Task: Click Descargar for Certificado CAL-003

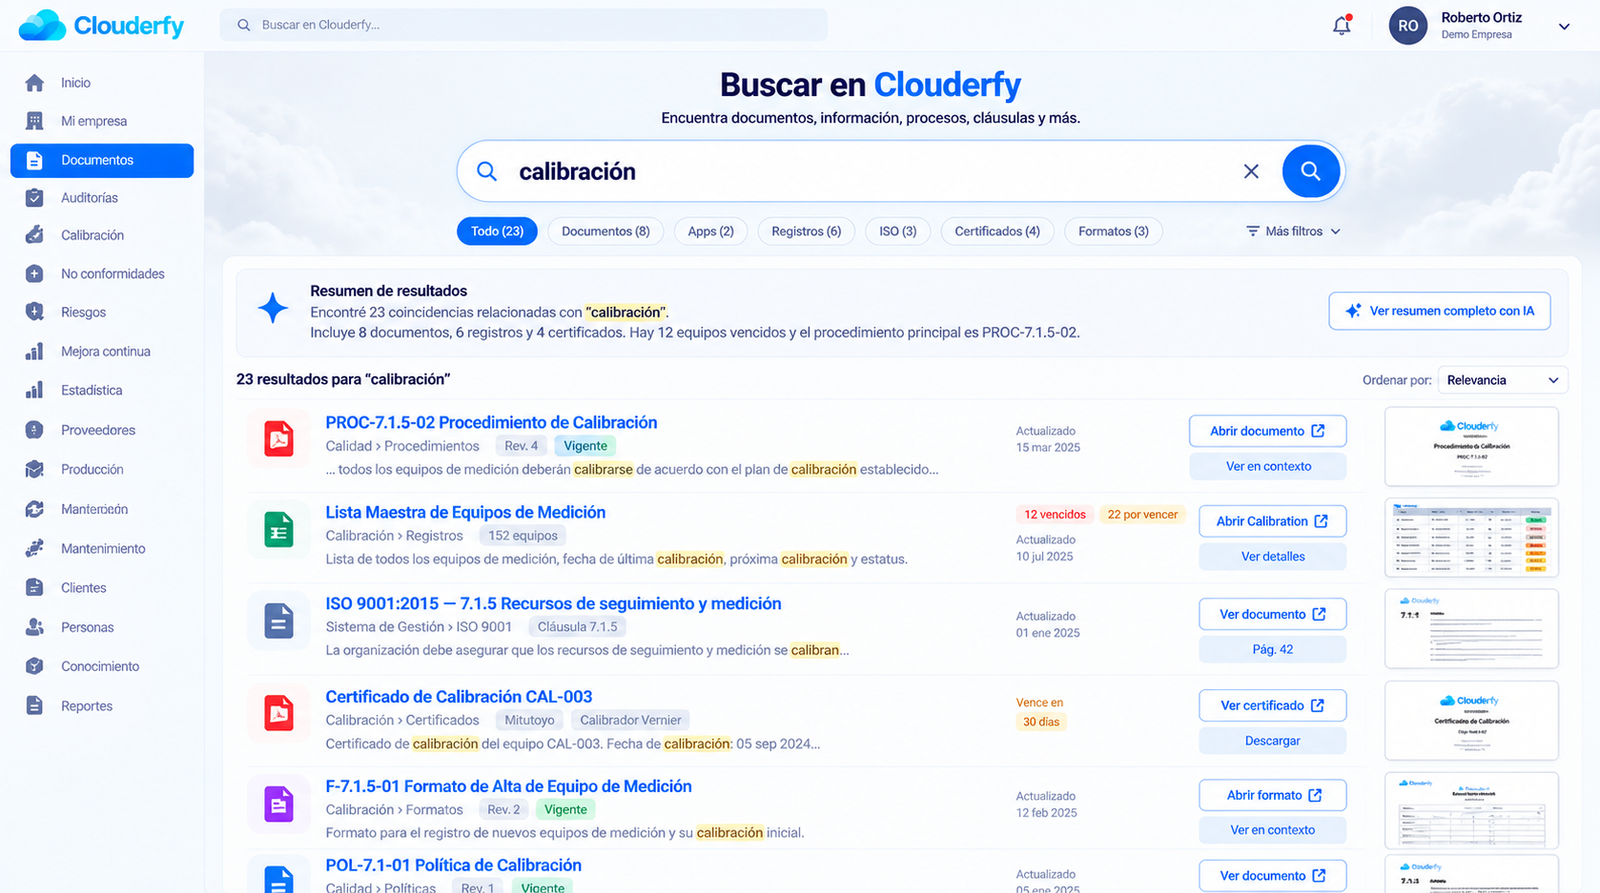Action: [1272, 741]
